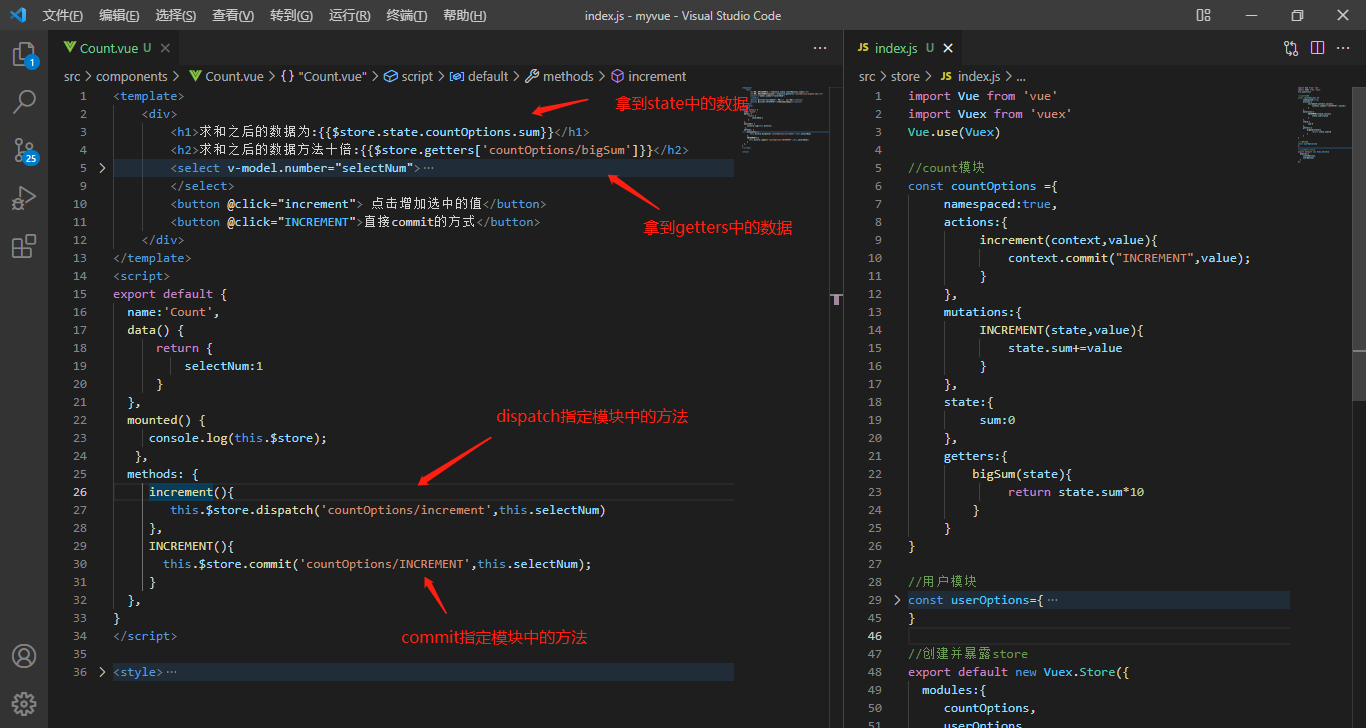Screen dimensions: 1366x728
Task: Open the store breadcrumb in index.js editor
Action: (905, 76)
